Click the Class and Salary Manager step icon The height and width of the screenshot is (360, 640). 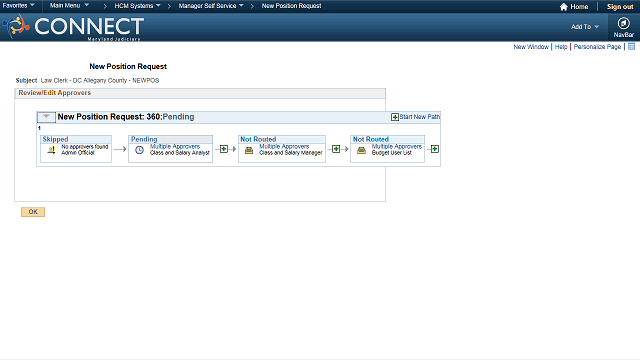click(249, 150)
